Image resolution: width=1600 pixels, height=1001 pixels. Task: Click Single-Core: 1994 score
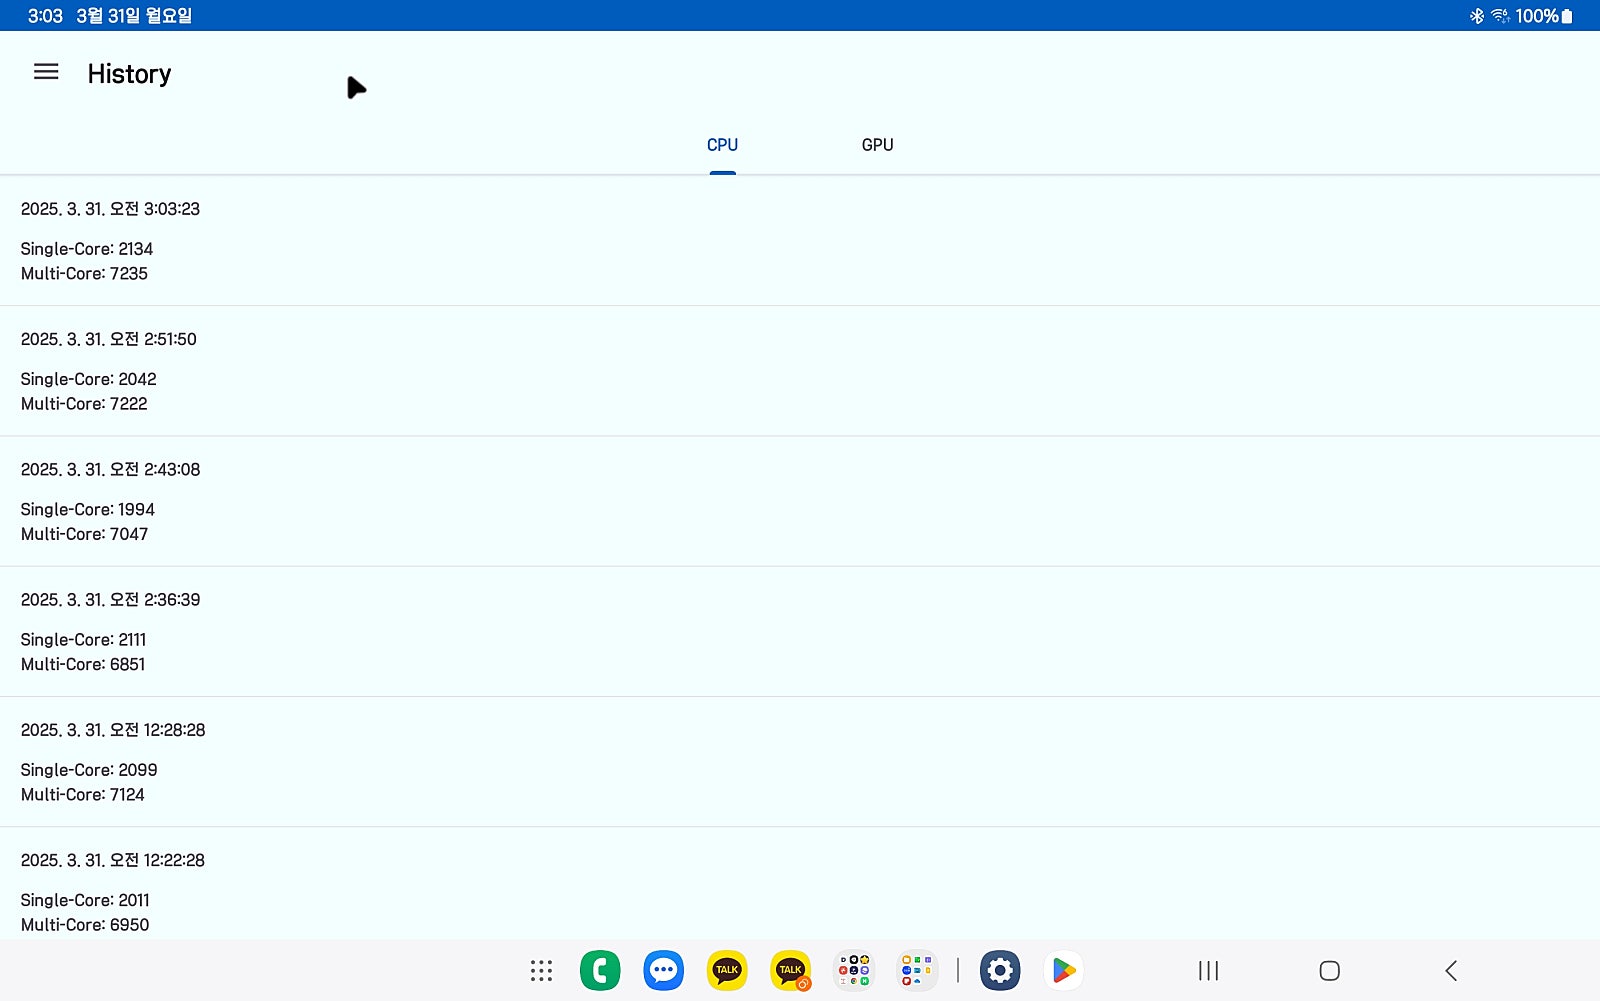coord(88,510)
